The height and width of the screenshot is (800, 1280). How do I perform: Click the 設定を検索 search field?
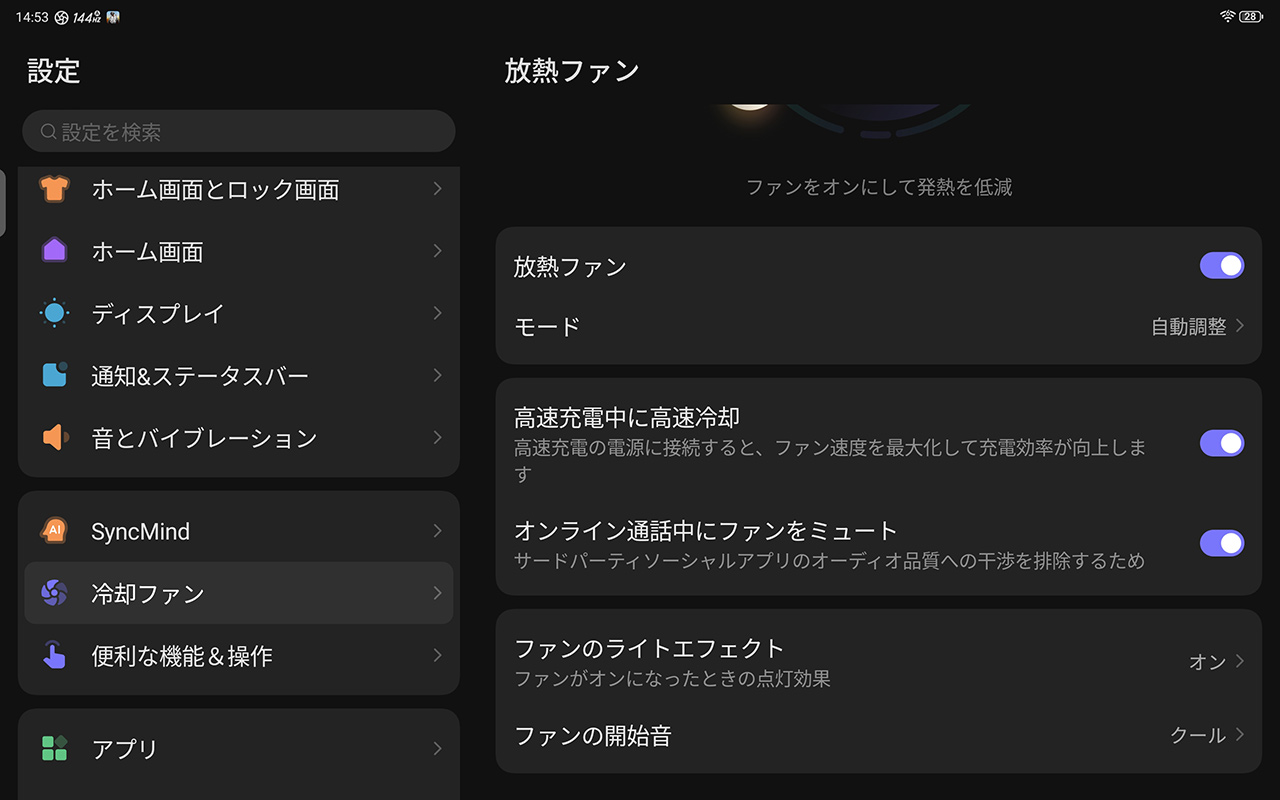point(238,132)
